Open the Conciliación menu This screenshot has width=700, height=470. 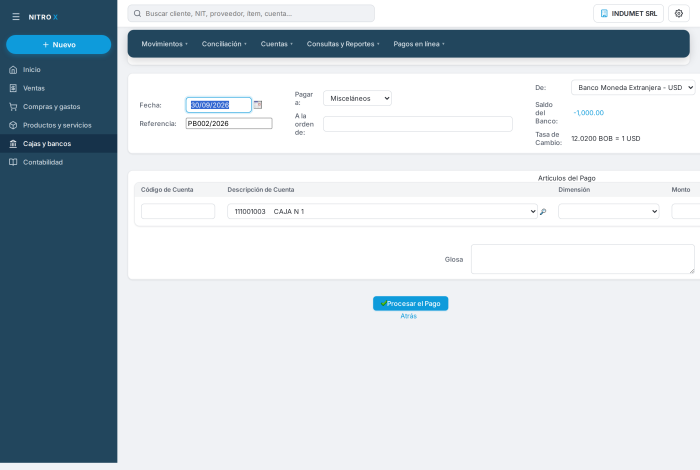tap(224, 44)
